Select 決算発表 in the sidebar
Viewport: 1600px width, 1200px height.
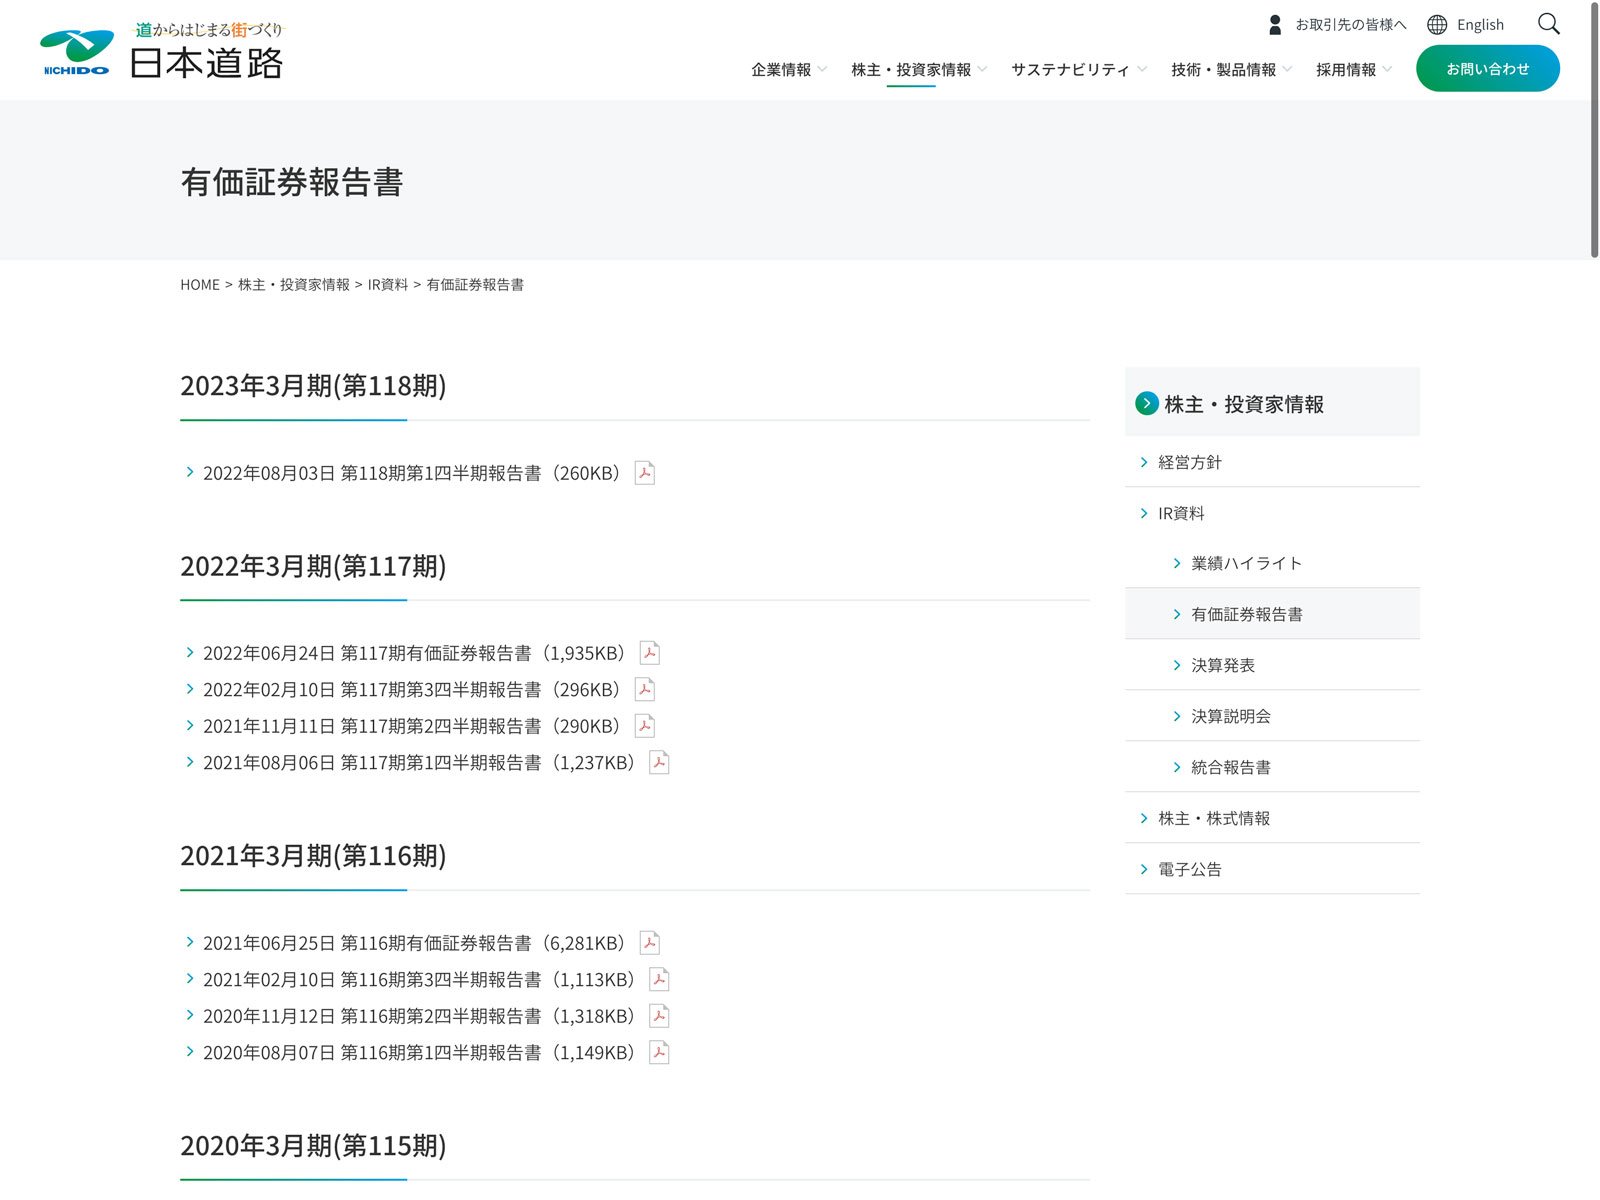point(1222,665)
